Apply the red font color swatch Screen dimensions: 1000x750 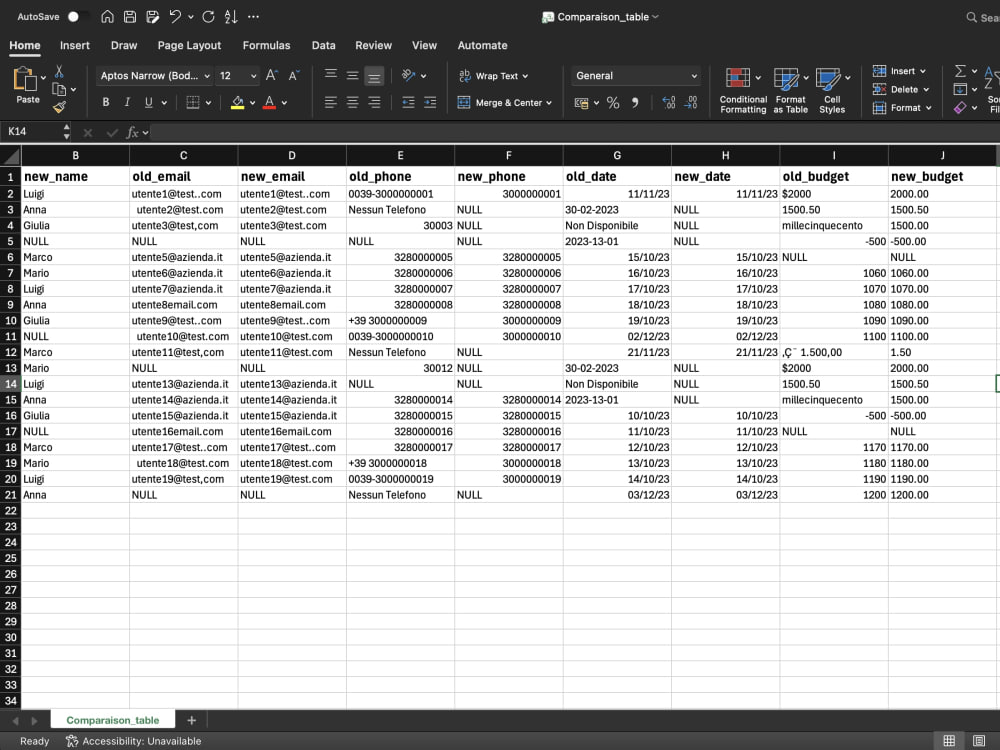269,102
